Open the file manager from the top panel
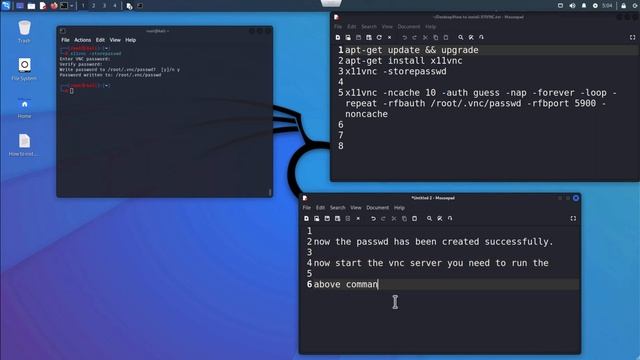The height and width of the screenshot is (360, 640). point(31,6)
